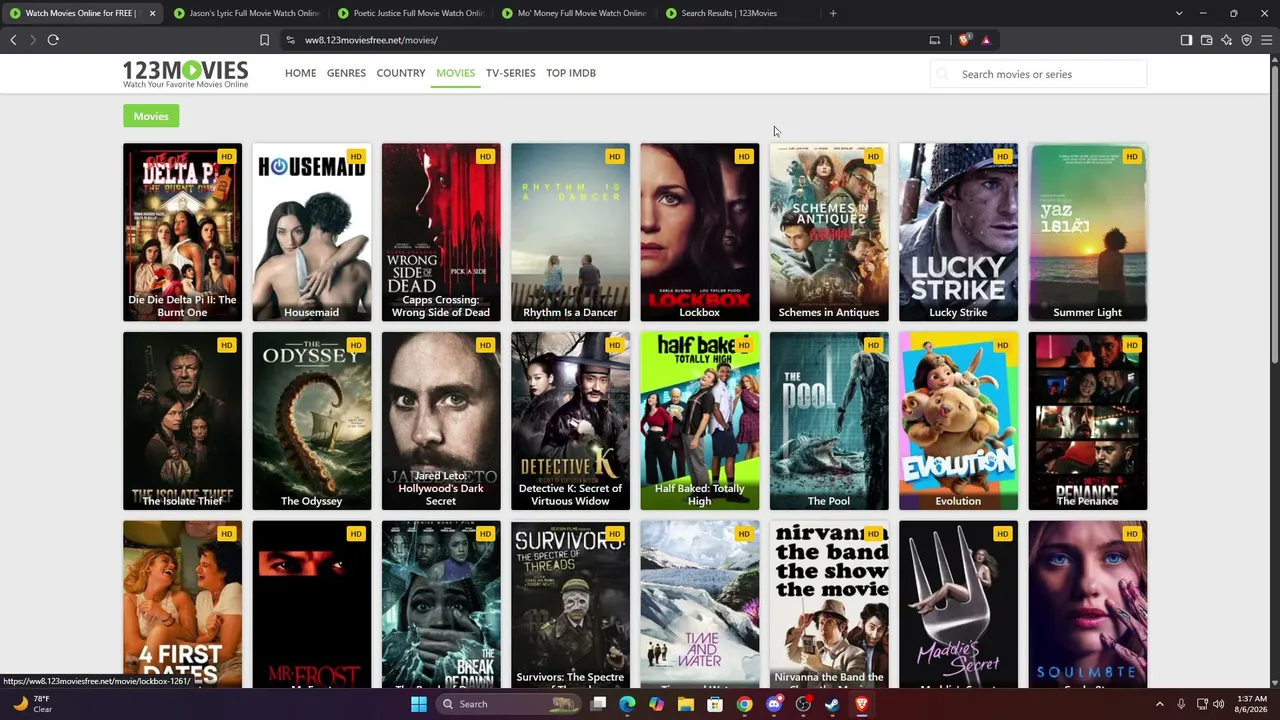Open Brave VPN shield icon

1246,40
